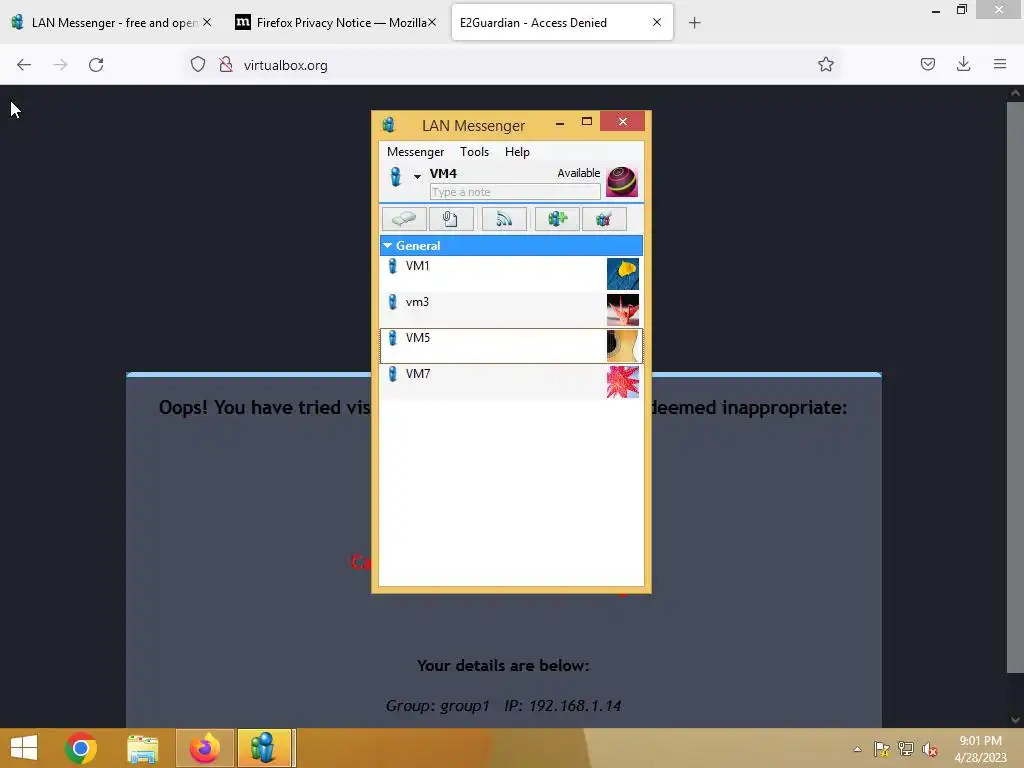The image size is (1024, 768).
Task: Show hidden system tray icons
Action: coord(857,749)
